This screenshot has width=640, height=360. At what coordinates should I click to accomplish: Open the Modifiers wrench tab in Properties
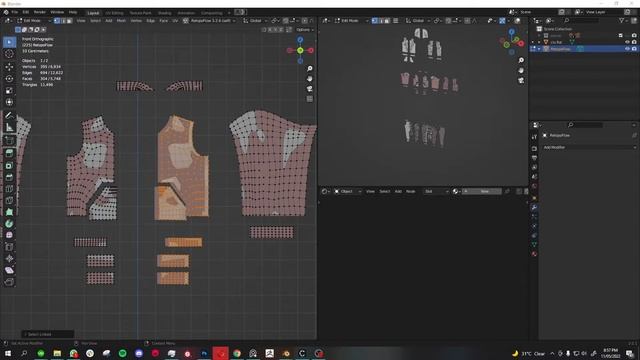(534, 207)
